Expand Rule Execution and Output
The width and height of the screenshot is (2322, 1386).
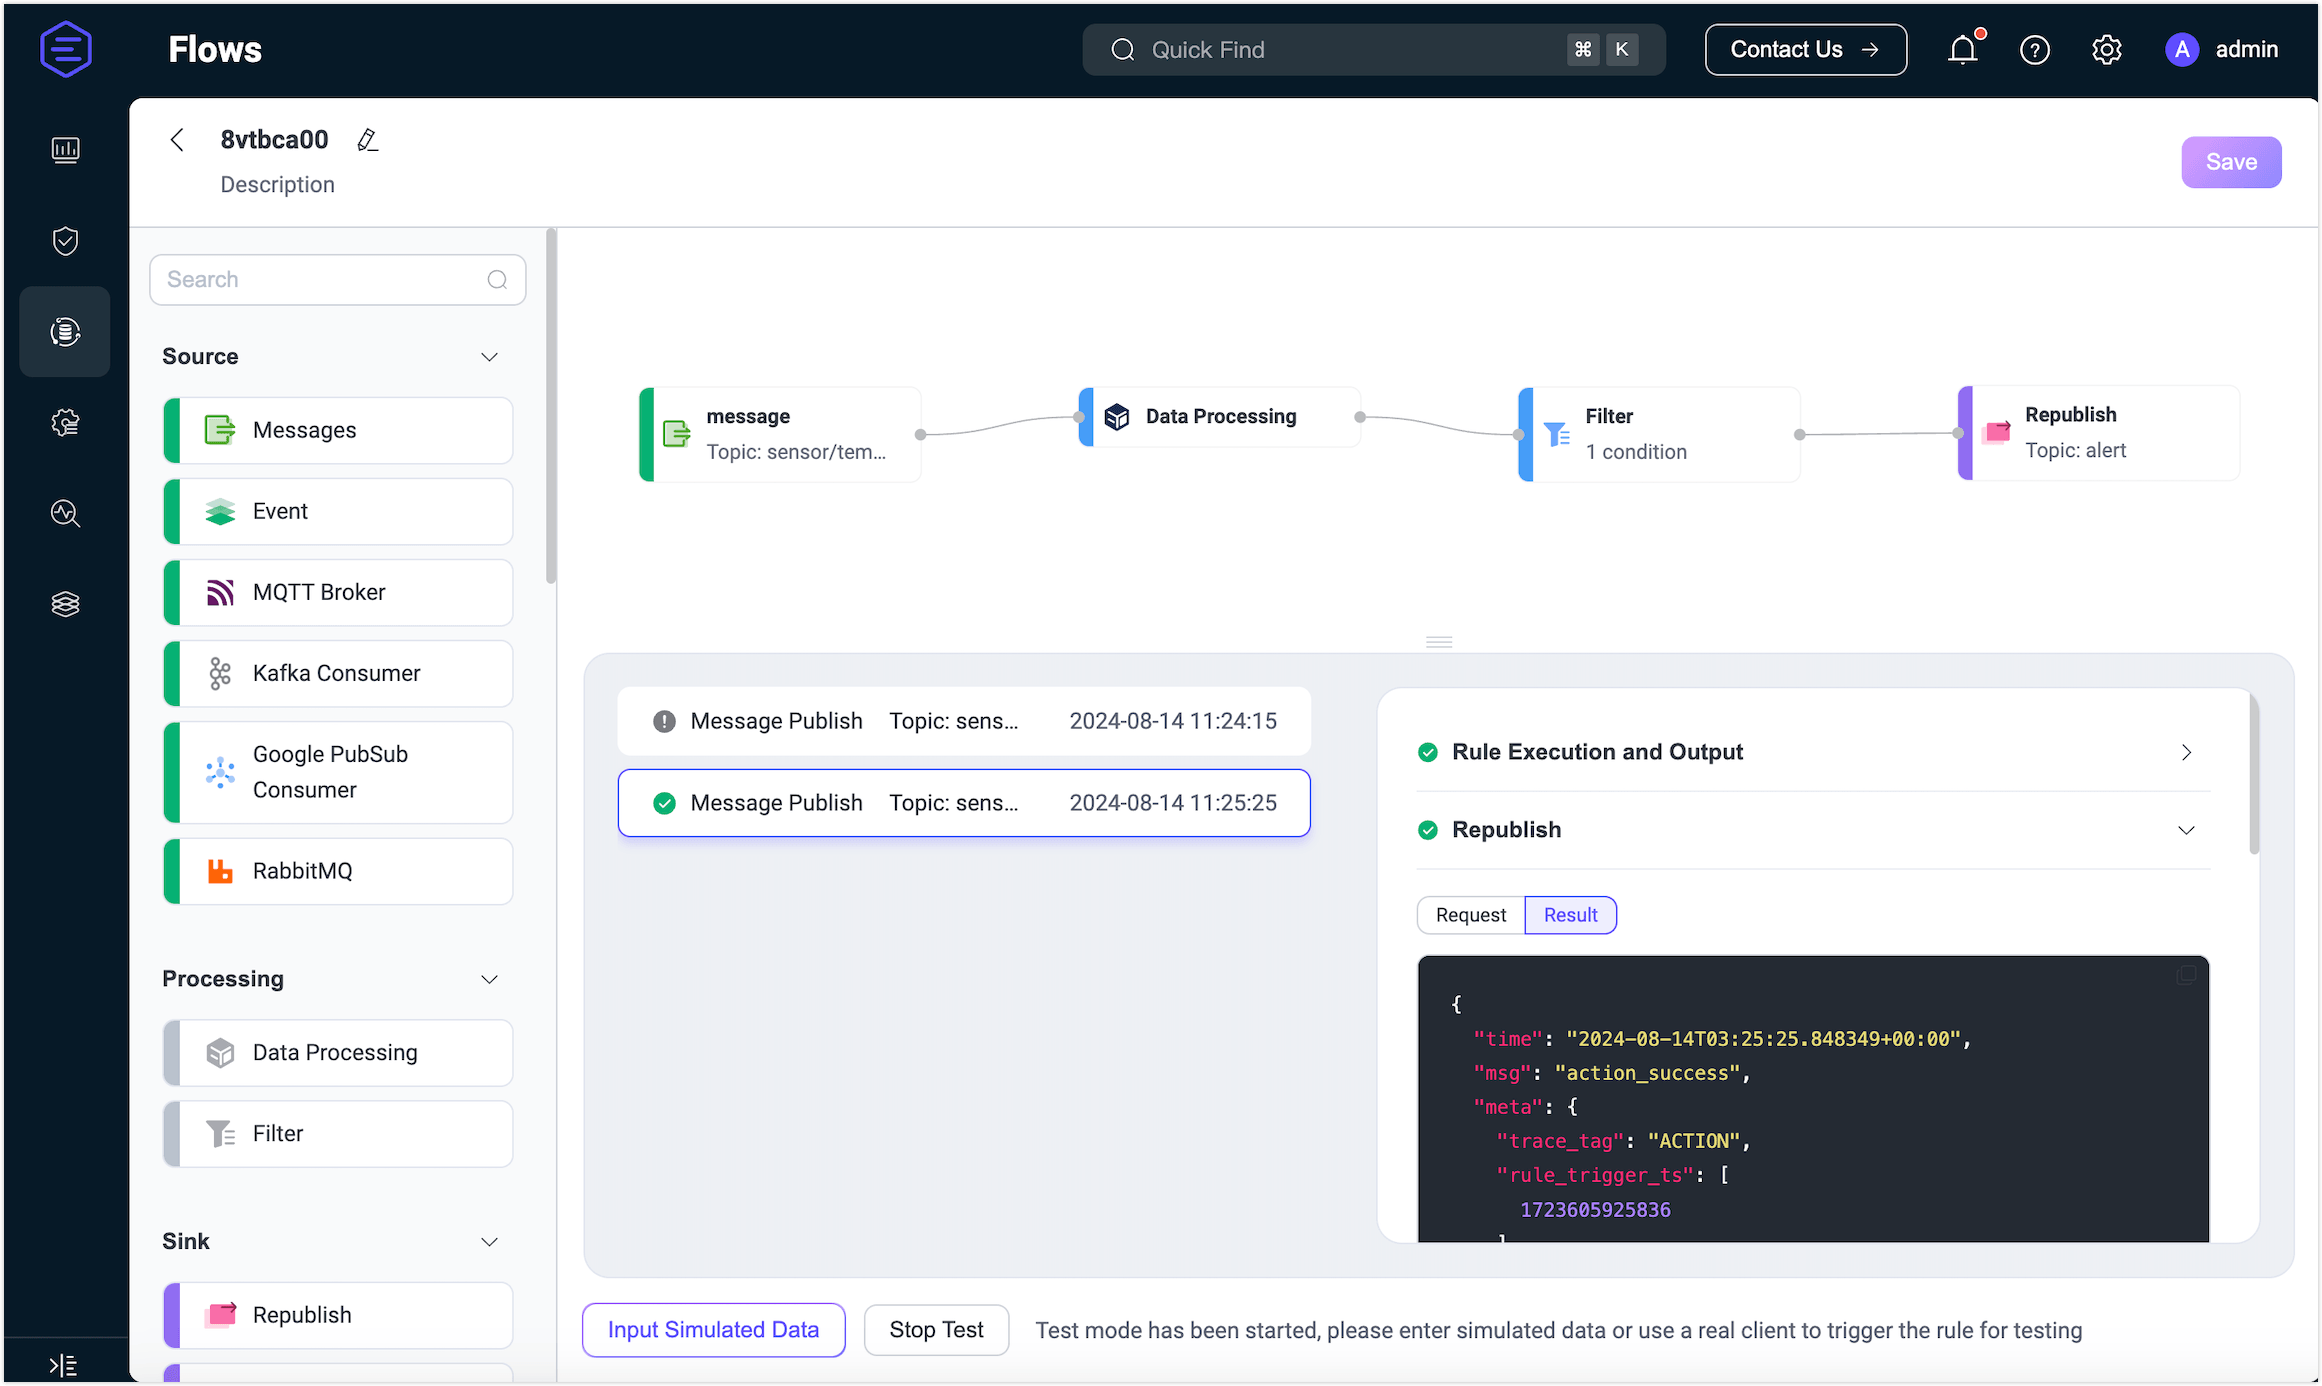click(x=2186, y=752)
